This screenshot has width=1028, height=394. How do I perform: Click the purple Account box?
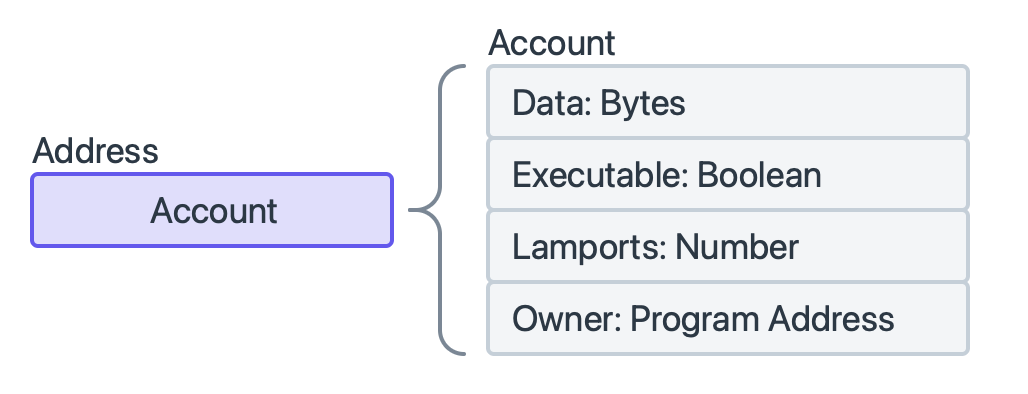212,210
